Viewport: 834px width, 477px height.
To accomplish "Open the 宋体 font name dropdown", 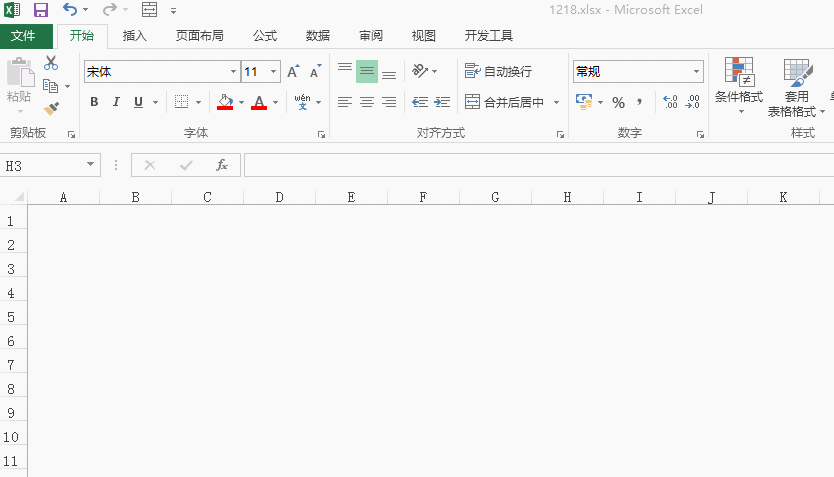I will click(233, 72).
